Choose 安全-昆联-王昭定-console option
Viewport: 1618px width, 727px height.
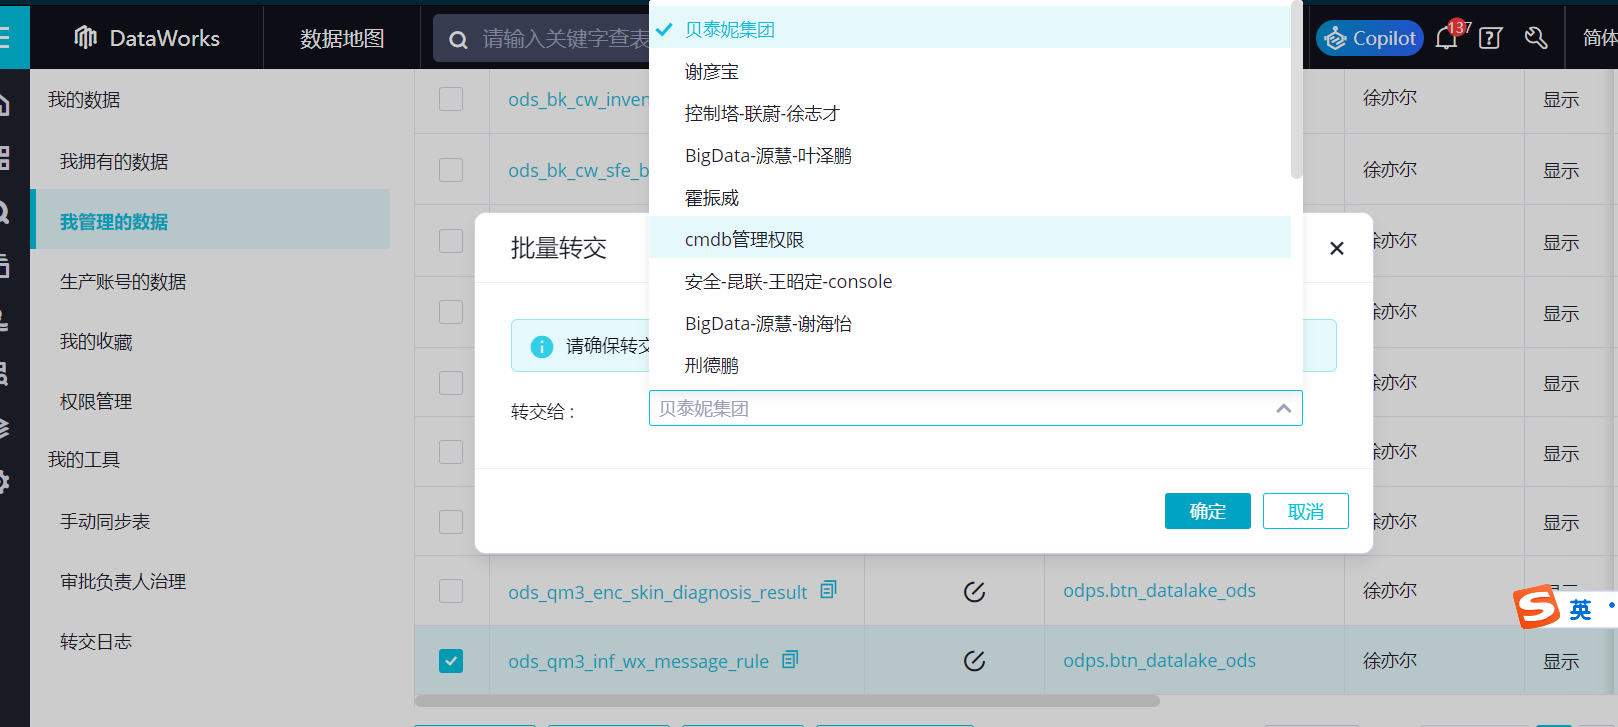(970, 282)
